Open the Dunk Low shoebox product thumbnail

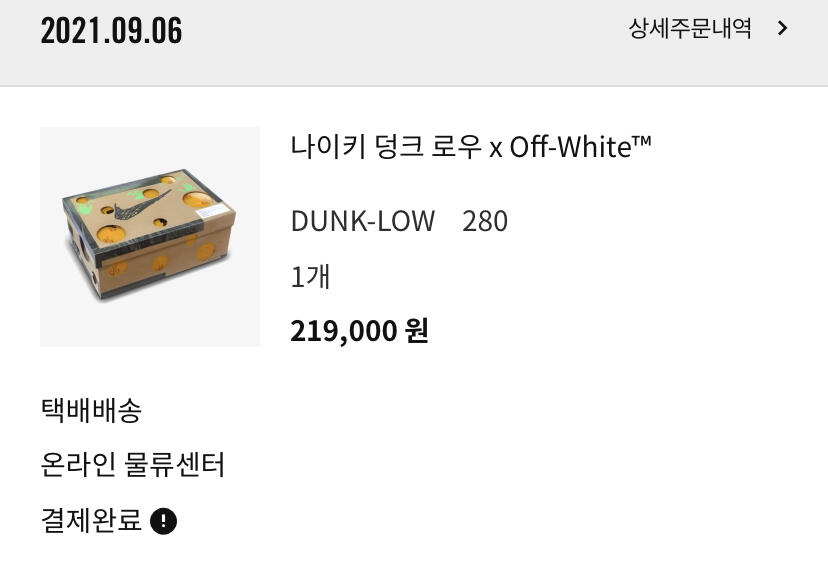click(150, 237)
